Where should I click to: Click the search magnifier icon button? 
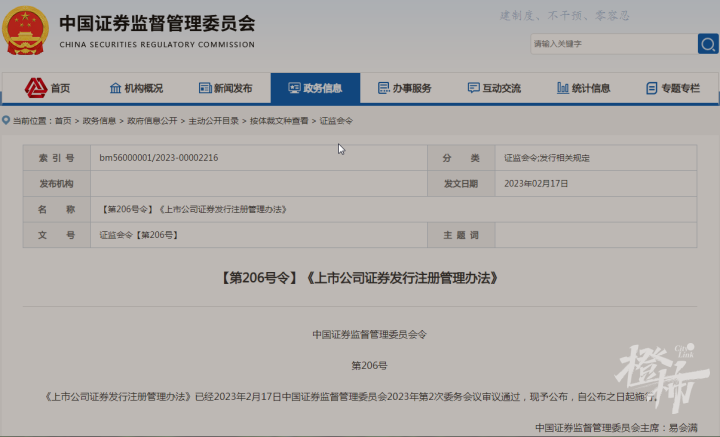(707, 44)
